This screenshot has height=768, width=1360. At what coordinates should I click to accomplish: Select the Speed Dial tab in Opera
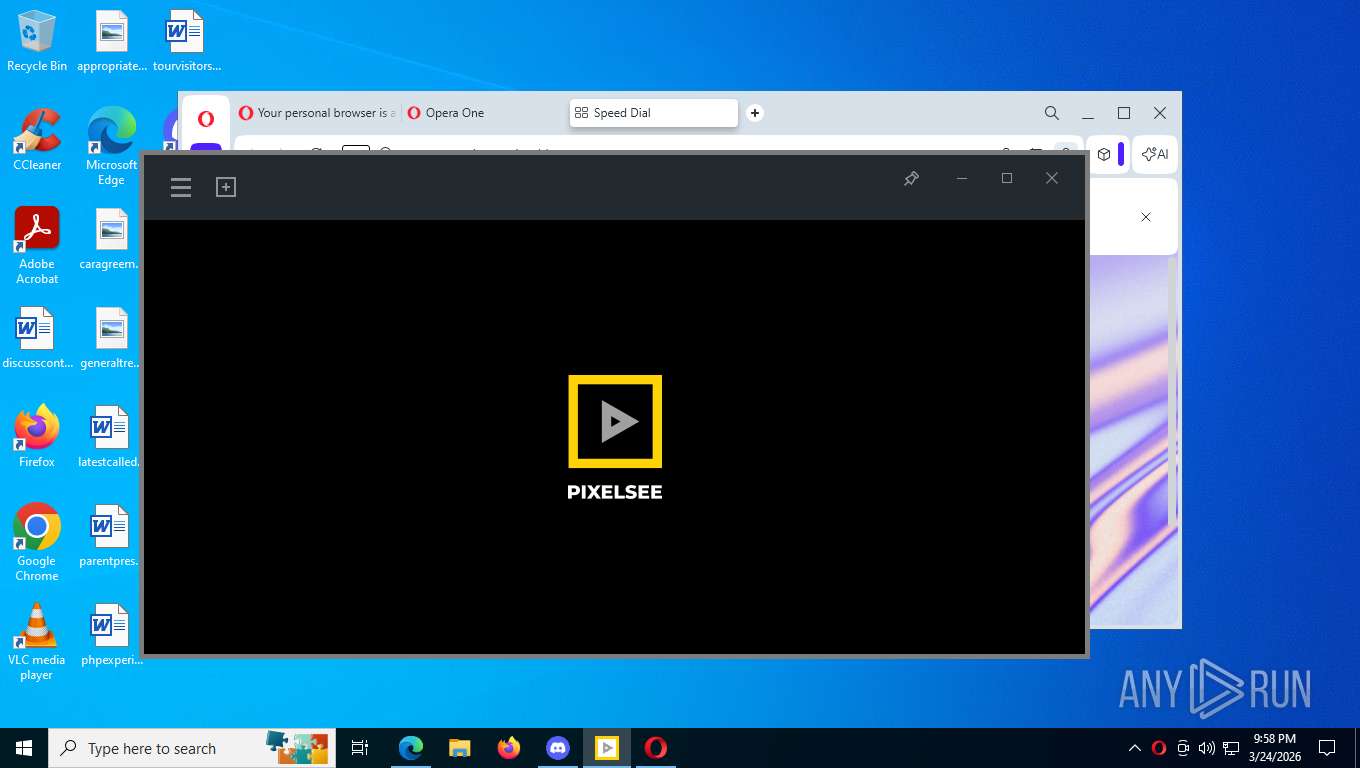tap(654, 113)
